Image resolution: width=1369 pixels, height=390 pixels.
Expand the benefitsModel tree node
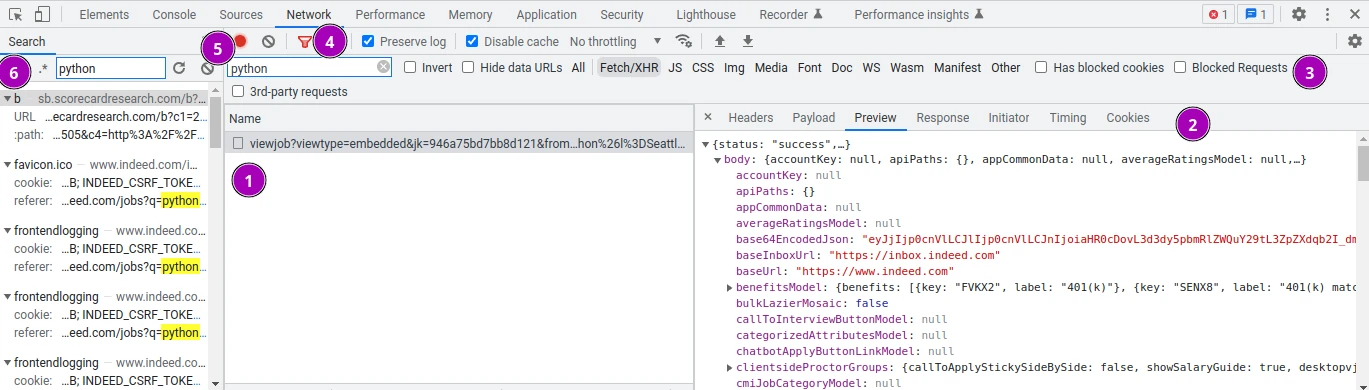(x=729, y=288)
